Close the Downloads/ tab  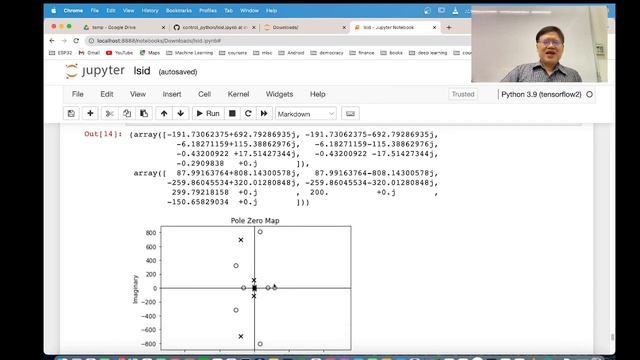pyautogui.click(x=344, y=27)
